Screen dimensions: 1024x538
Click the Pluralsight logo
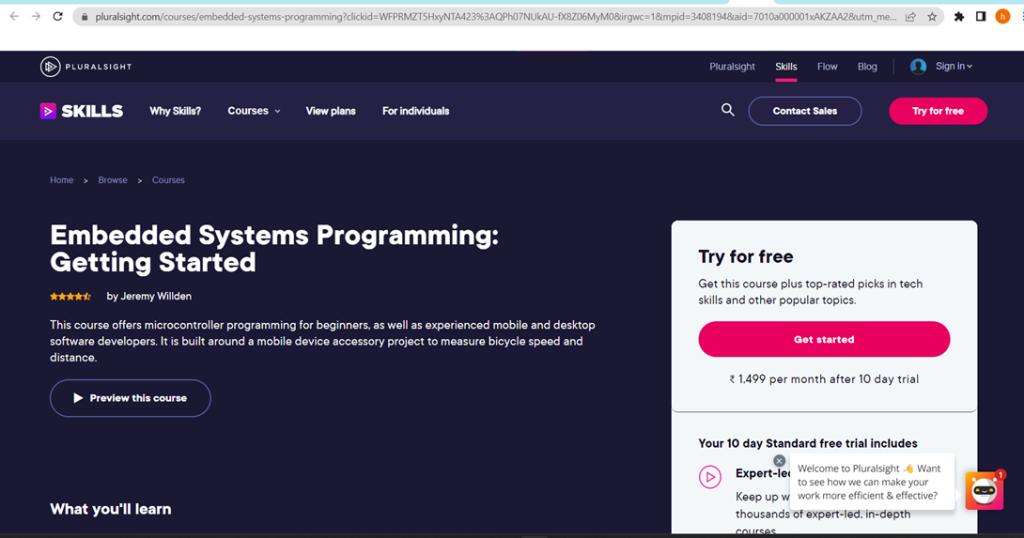tap(86, 67)
